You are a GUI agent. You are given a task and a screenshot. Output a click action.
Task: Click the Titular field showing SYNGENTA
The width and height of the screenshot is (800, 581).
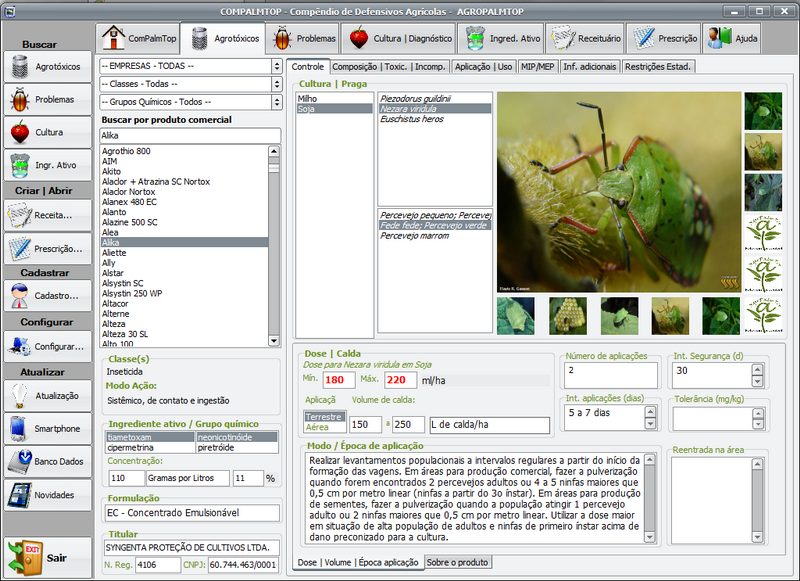(192, 548)
